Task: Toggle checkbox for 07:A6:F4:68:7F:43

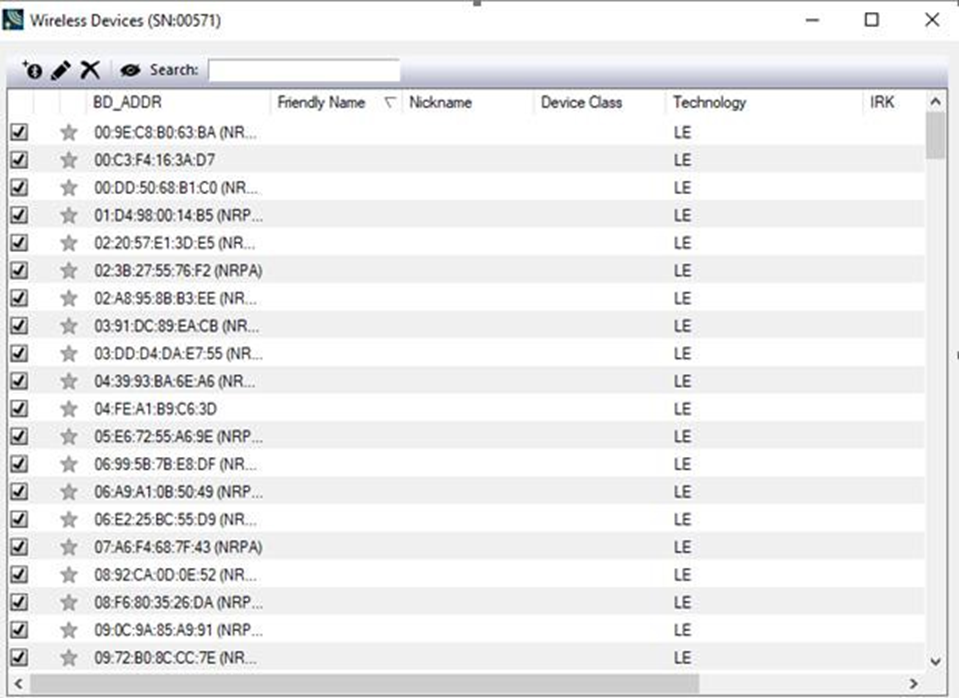Action: click(19, 547)
